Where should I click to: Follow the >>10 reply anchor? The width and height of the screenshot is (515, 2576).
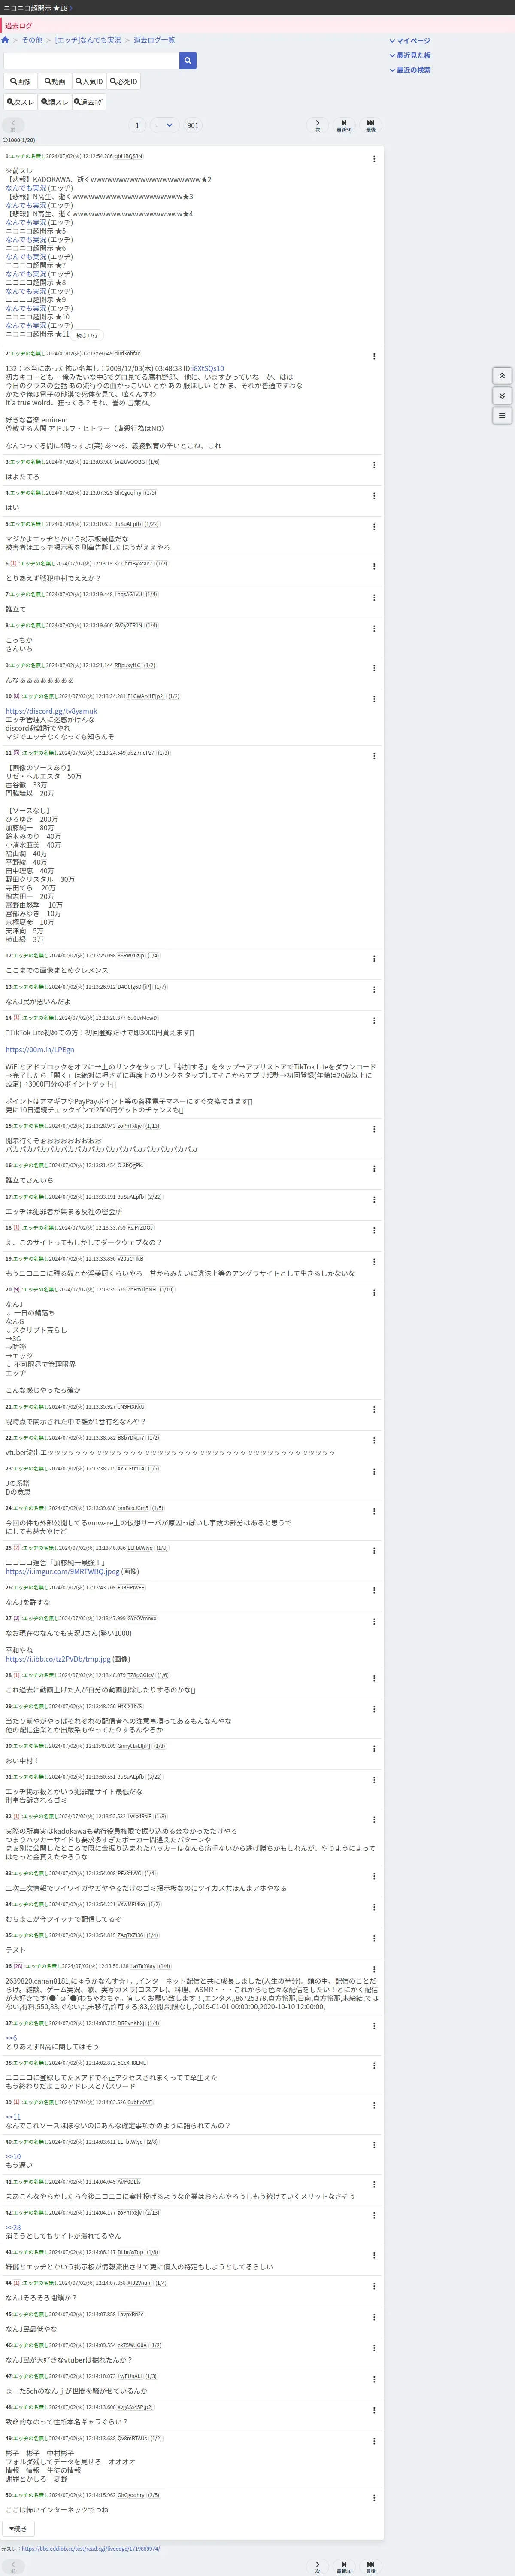click(x=13, y=2157)
